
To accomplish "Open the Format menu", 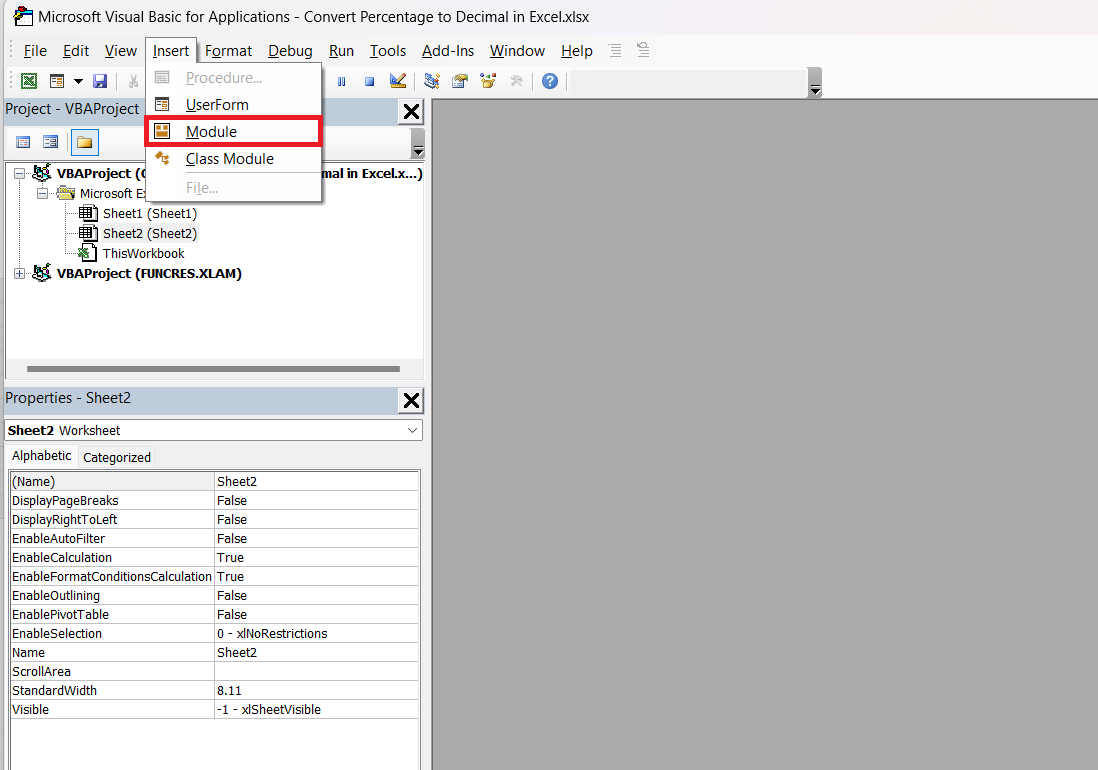I will 228,51.
